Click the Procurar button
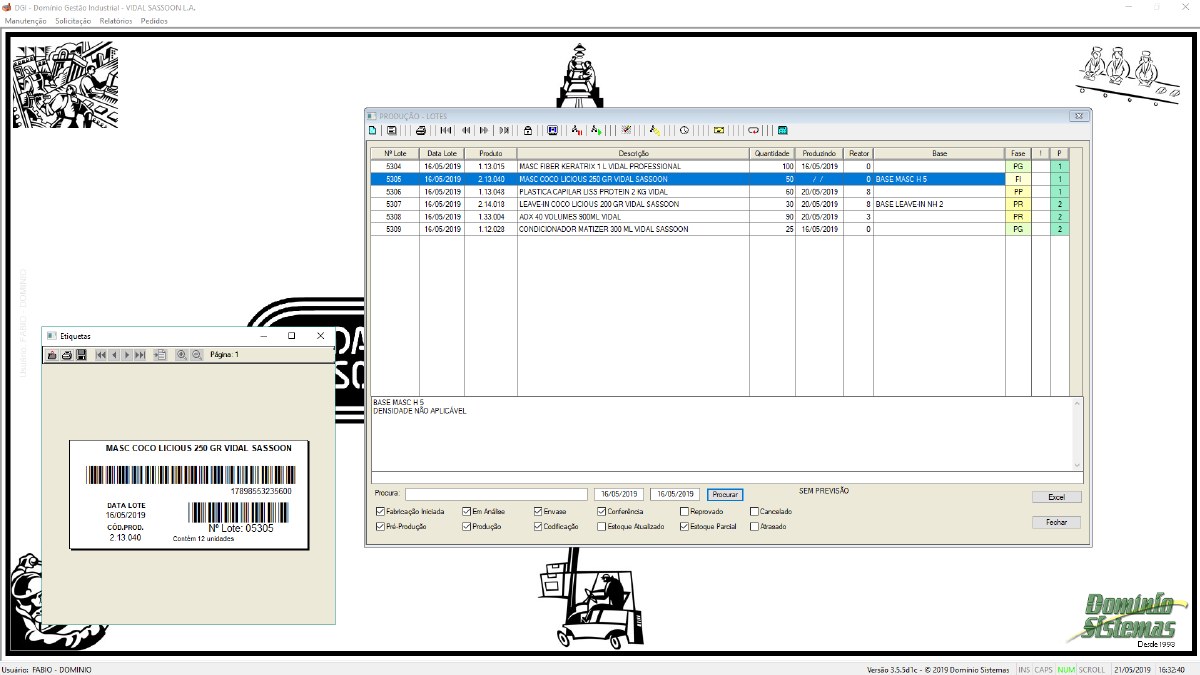The width and height of the screenshot is (1200, 675). 725,494
